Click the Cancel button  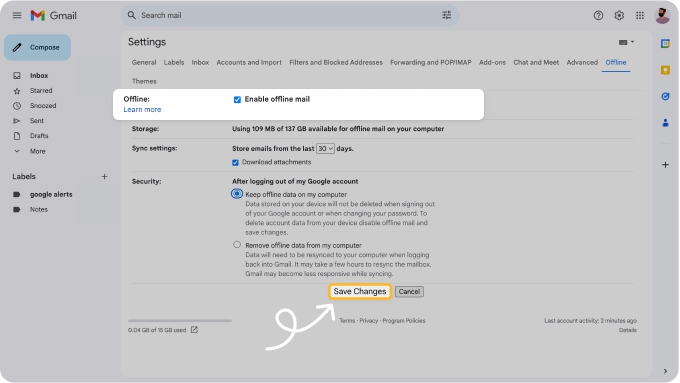[409, 291]
